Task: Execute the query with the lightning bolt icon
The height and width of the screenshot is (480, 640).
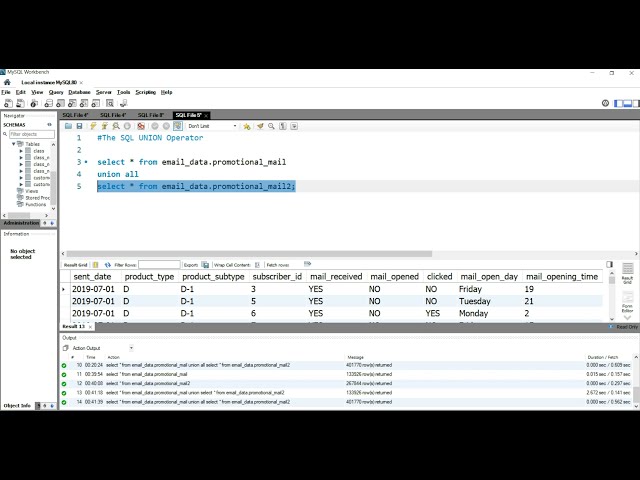Action: coord(93,126)
